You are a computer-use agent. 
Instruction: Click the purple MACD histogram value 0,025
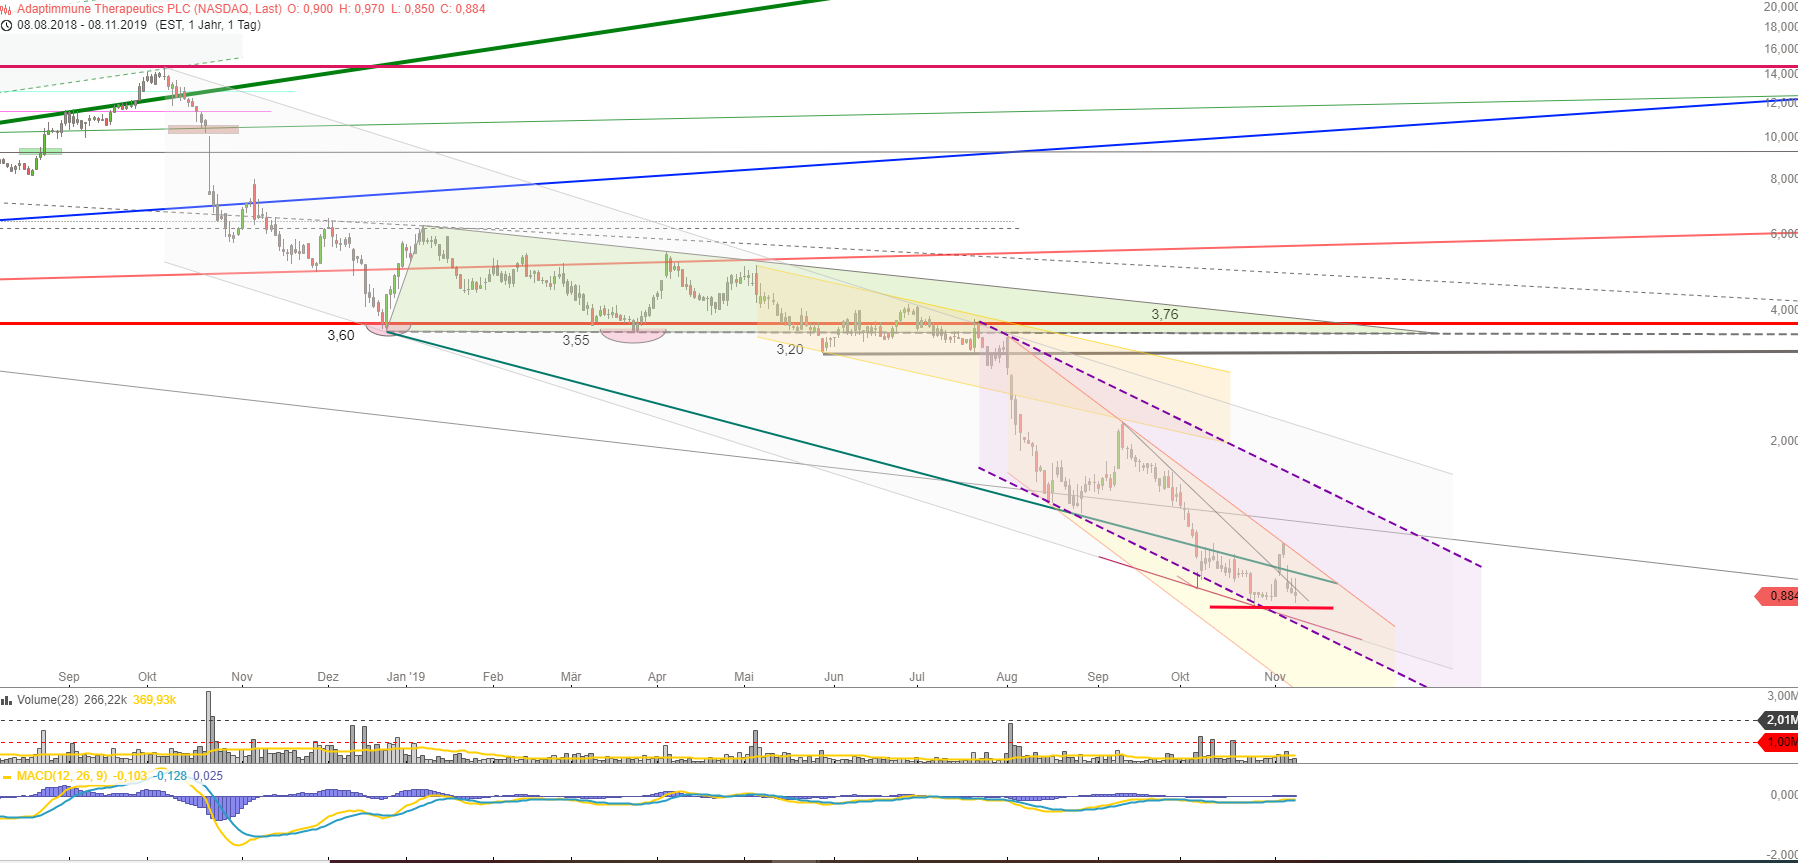click(208, 776)
